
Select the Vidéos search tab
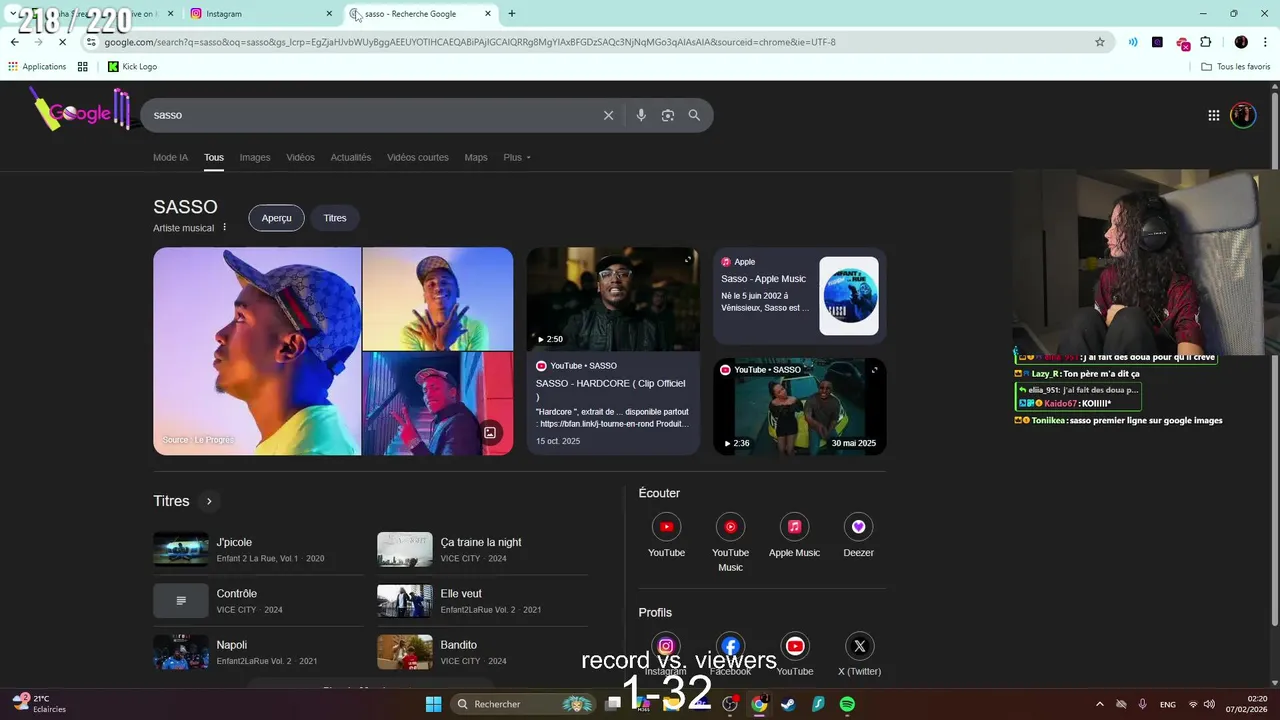[x=300, y=157]
